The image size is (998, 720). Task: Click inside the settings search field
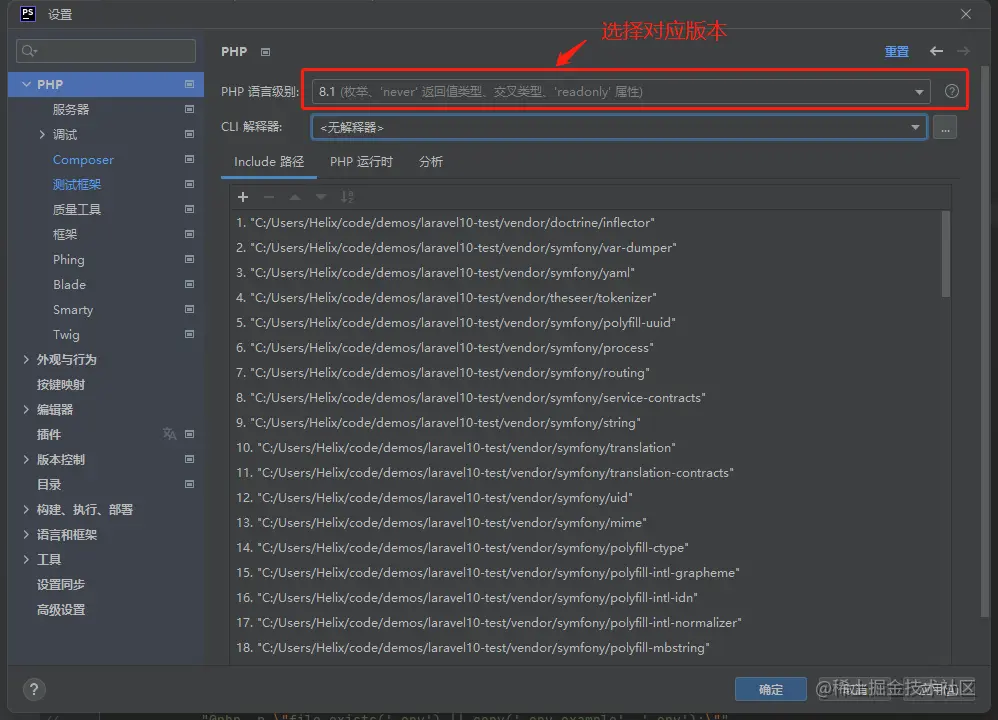click(x=106, y=51)
